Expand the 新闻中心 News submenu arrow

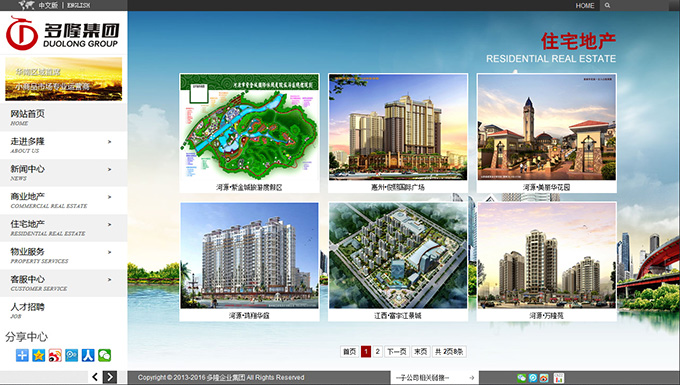(109, 170)
